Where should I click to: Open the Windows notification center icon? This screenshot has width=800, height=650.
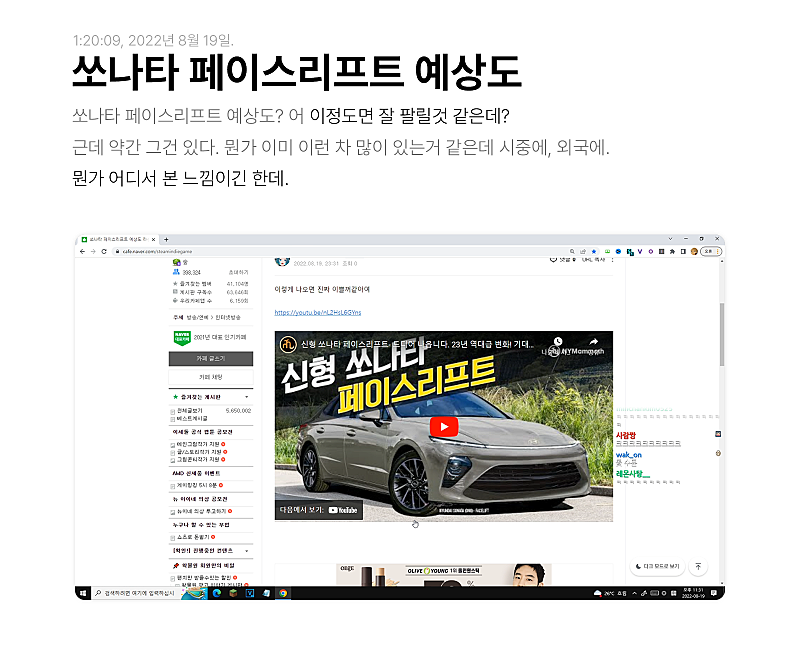(x=713, y=593)
